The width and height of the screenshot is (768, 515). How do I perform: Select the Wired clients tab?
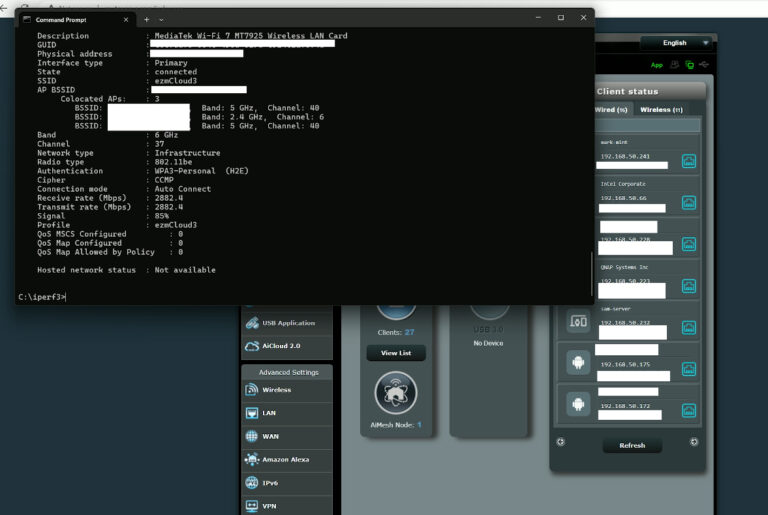(611, 109)
